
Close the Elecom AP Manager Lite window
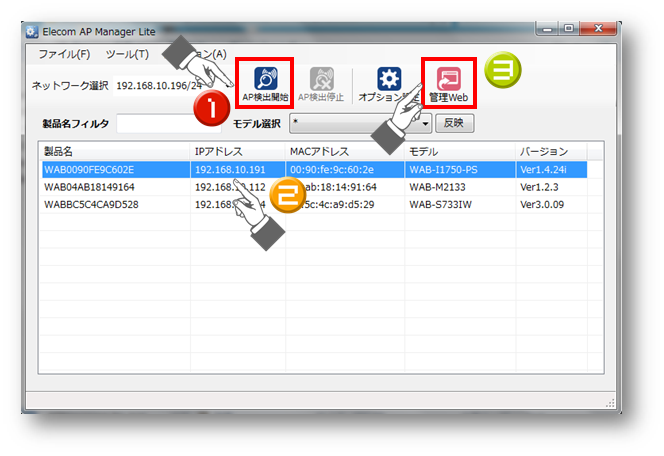tap(598, 29)
